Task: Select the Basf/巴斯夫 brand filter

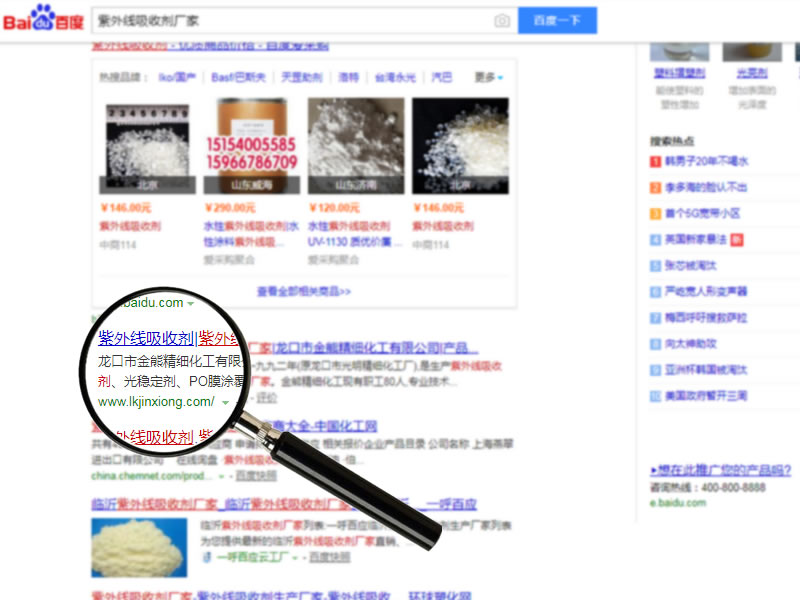Action: click(x=238, y=77)
